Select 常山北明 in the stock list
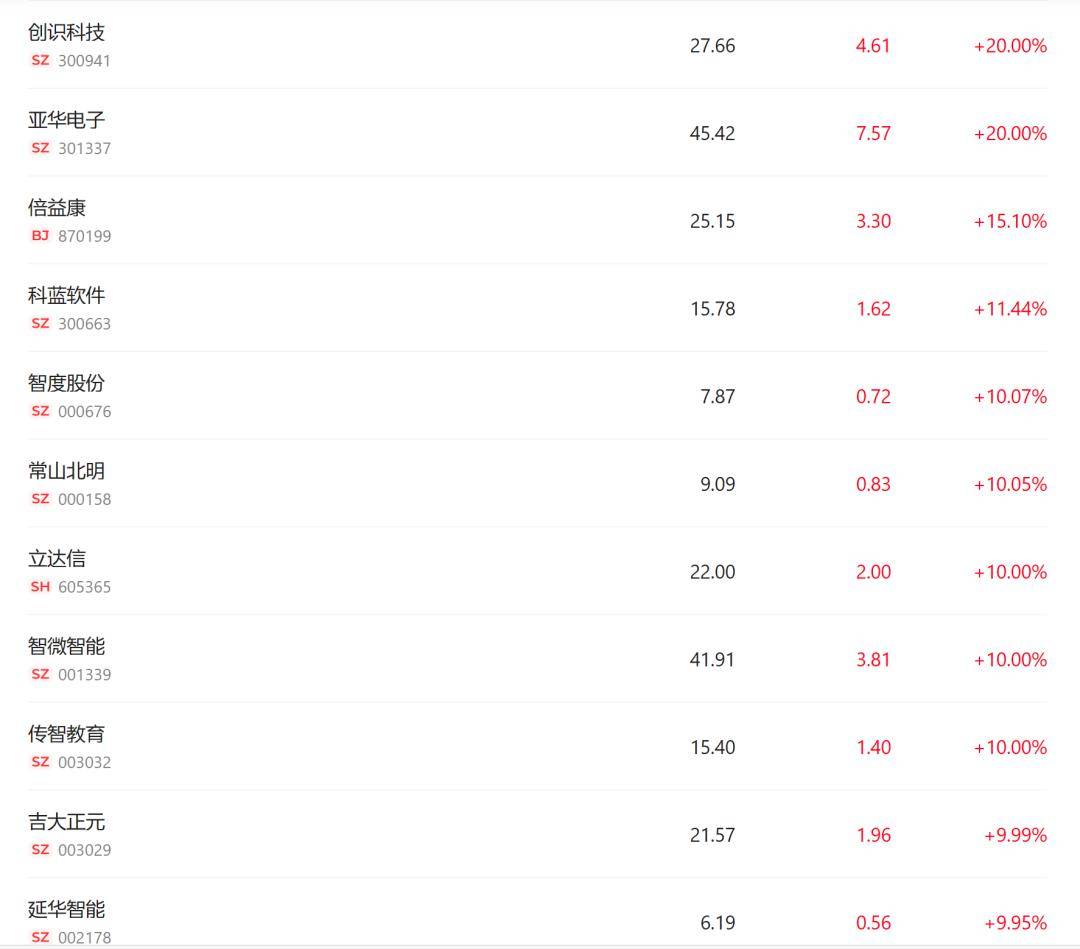Image resolution: width=1080 pixels, height=949 pixels. [66, 470]
